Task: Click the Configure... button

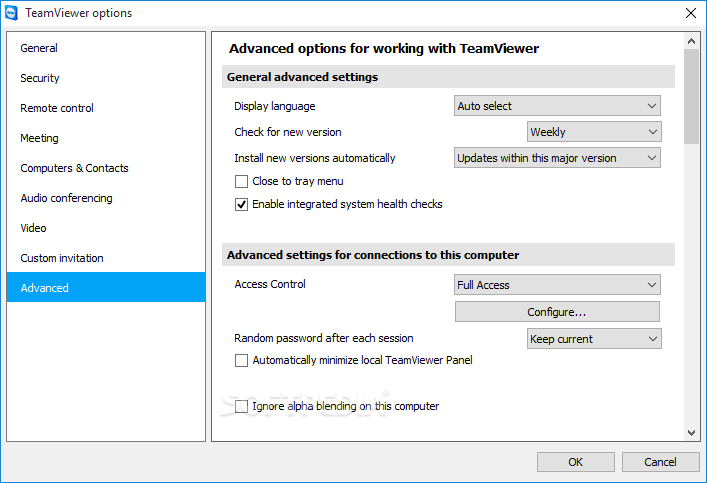Action: [x=557, y=312]
